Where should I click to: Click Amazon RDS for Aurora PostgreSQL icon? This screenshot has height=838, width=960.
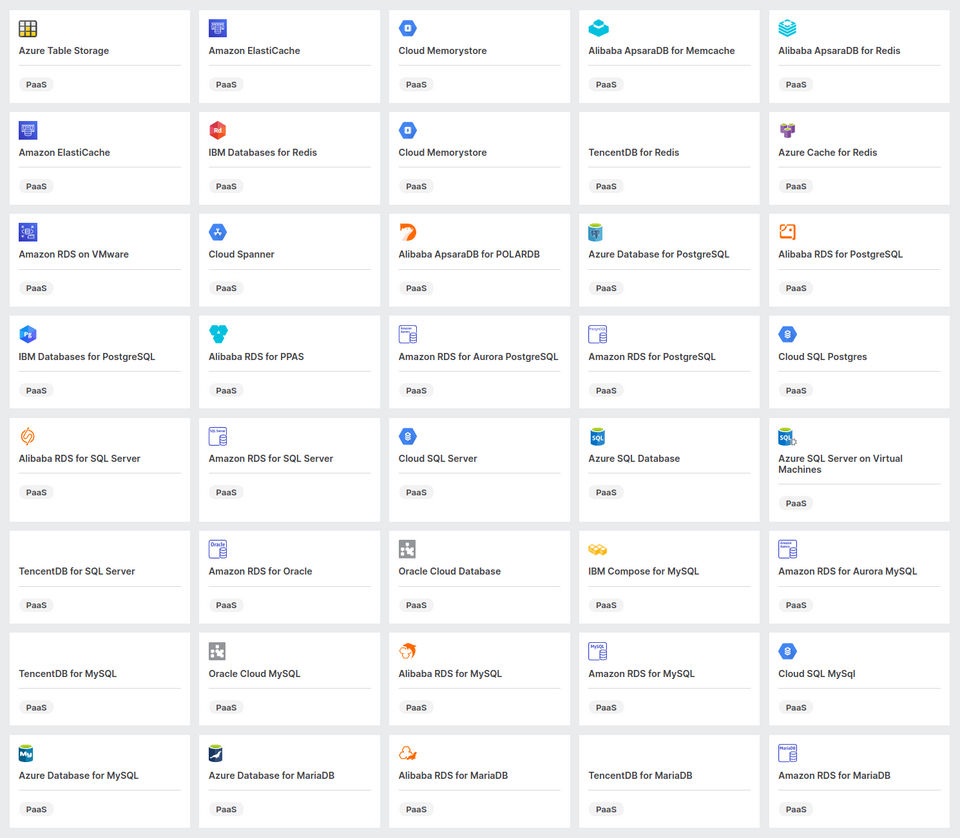[x=408, y=334]
